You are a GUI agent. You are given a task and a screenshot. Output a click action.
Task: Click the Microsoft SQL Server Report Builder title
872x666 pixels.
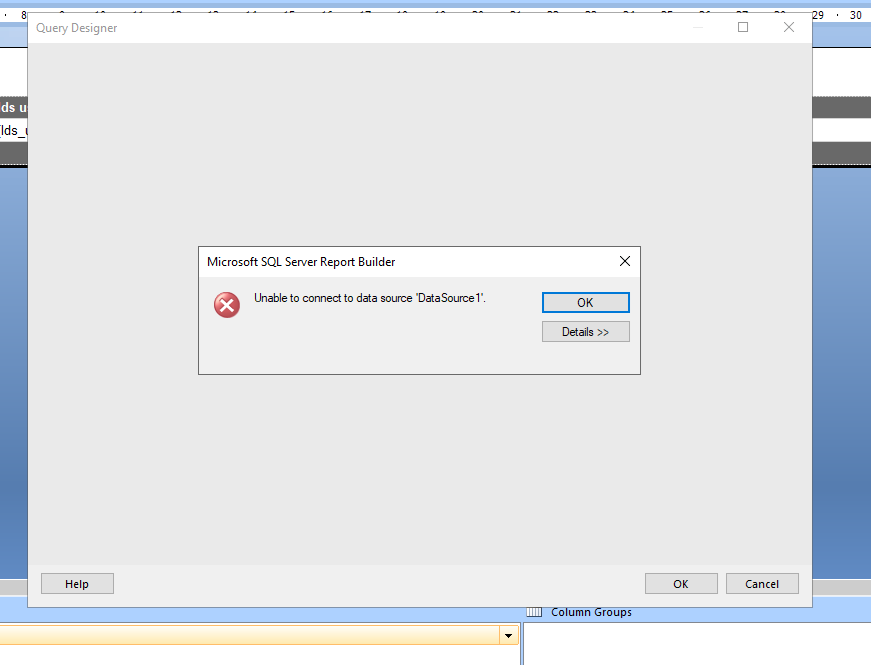(301, 262)
